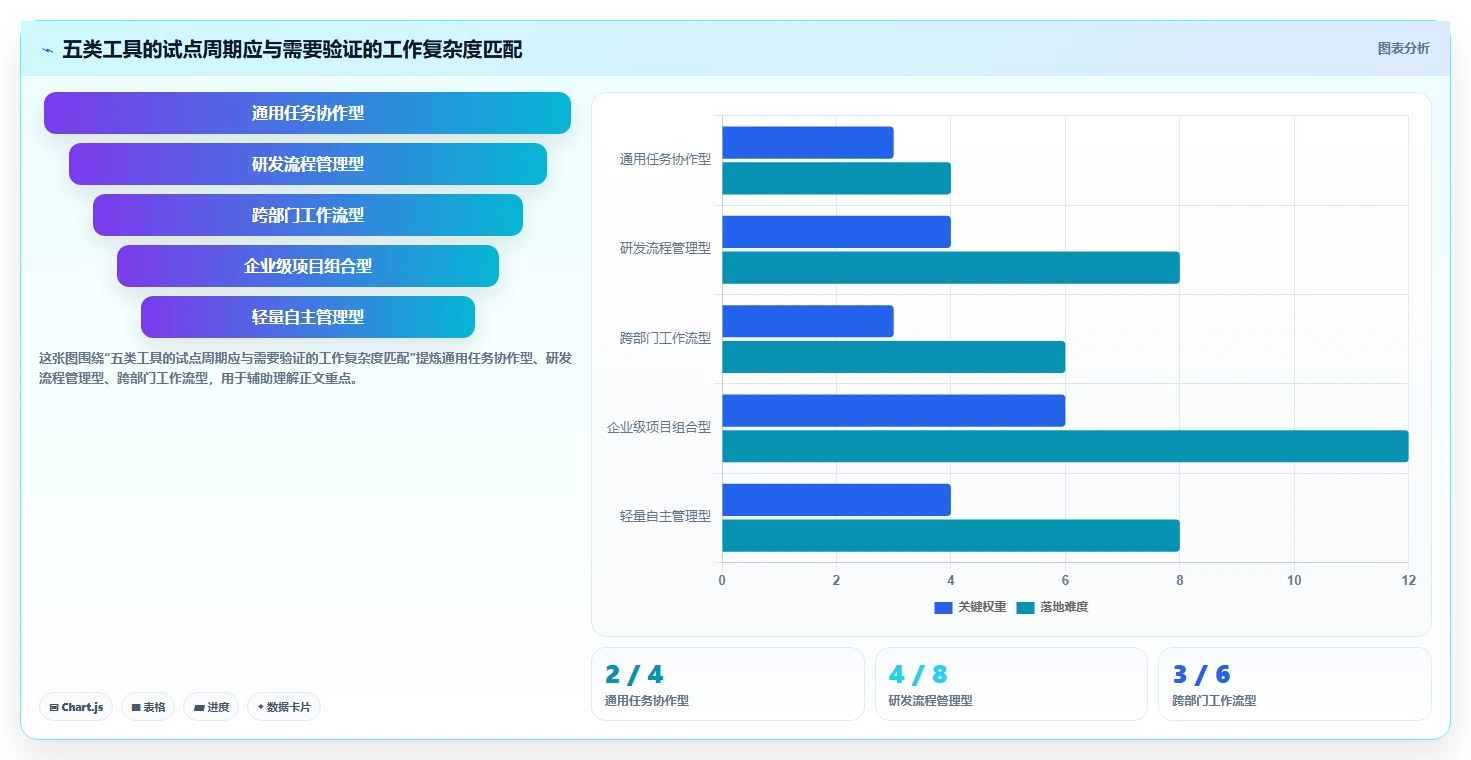Click the 关键权重 bar for 通用任务协作型
Screen dimensions: 1471x760
tap(807, 142)
